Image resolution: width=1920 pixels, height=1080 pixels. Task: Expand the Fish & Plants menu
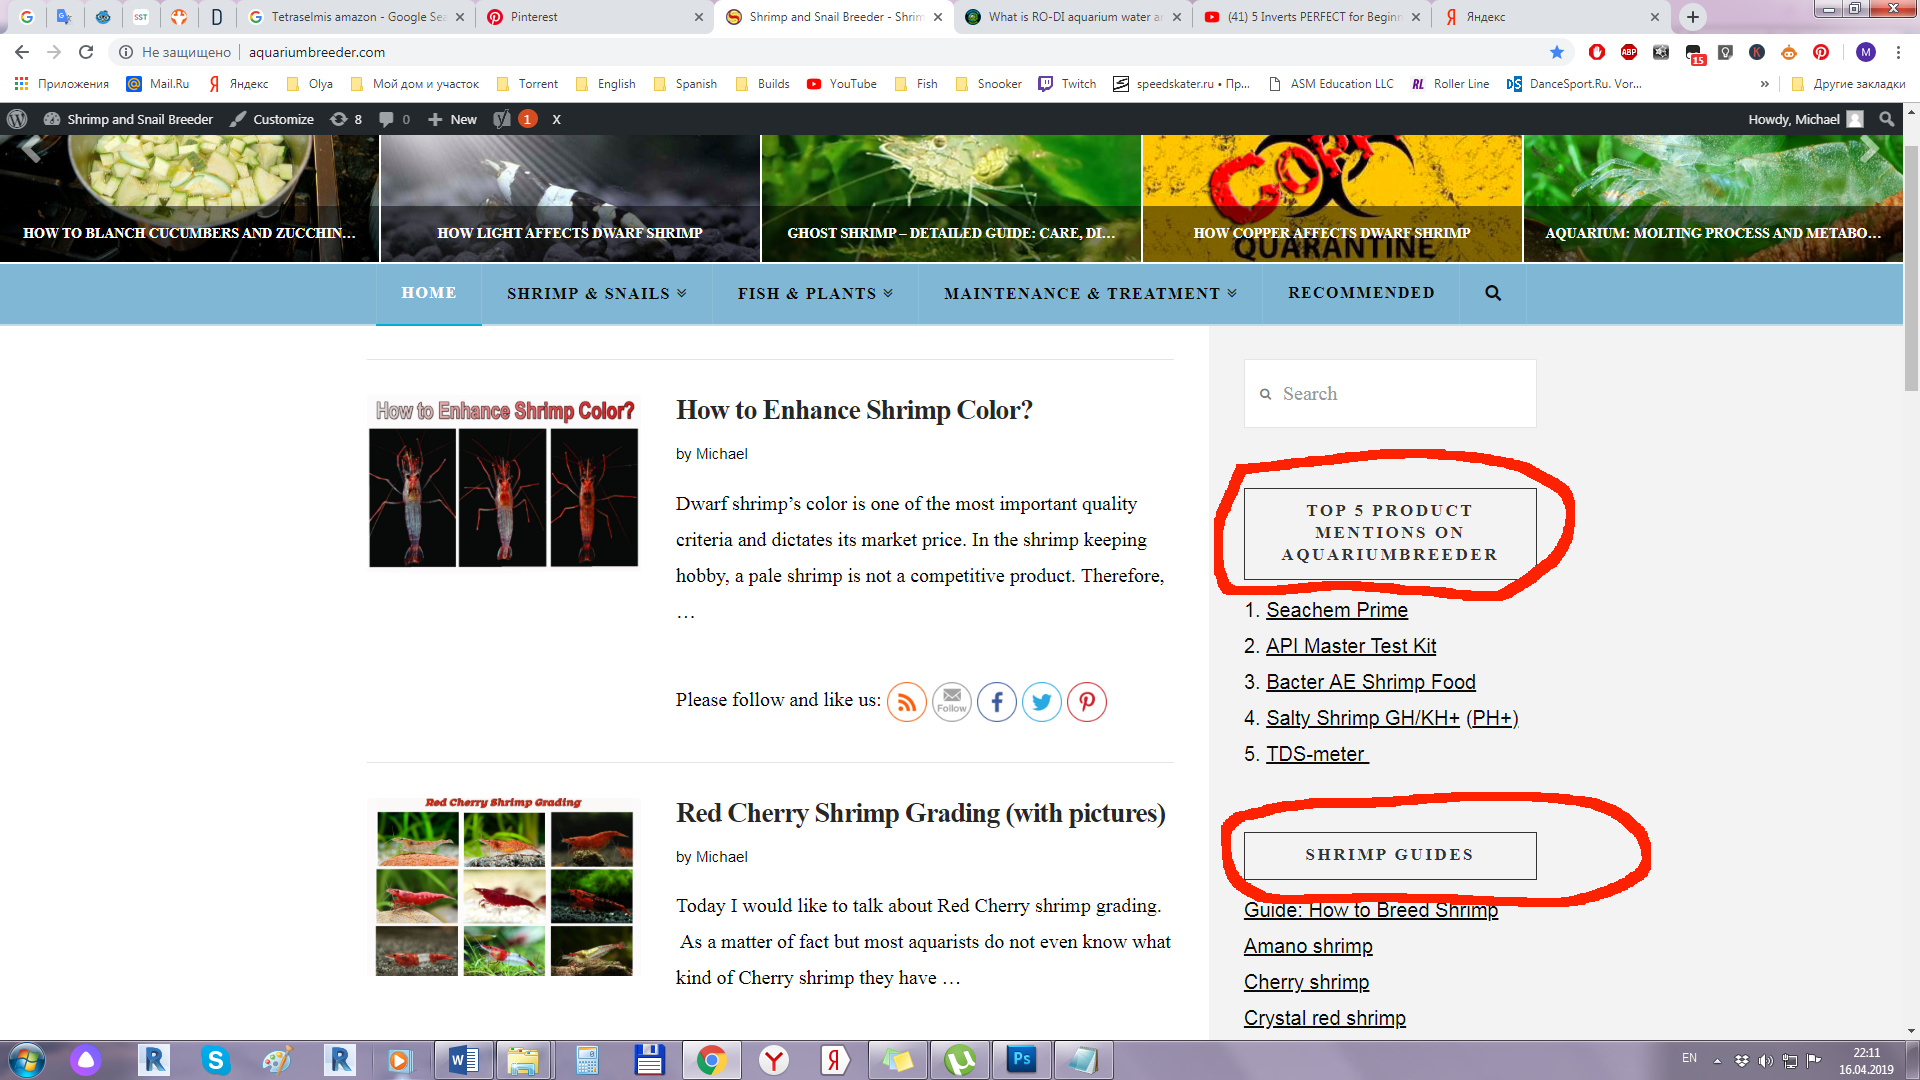[x=815, y=293]
